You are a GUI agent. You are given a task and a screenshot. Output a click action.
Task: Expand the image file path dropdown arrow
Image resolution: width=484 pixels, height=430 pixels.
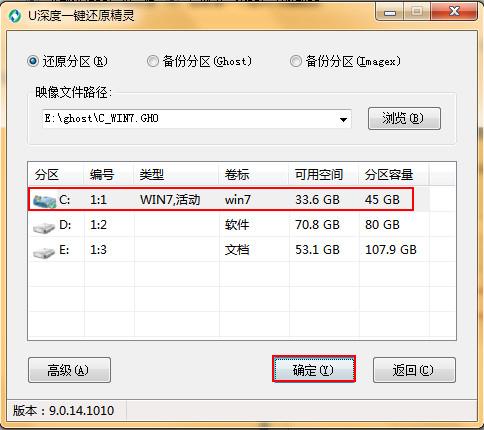tap(343, 119)
